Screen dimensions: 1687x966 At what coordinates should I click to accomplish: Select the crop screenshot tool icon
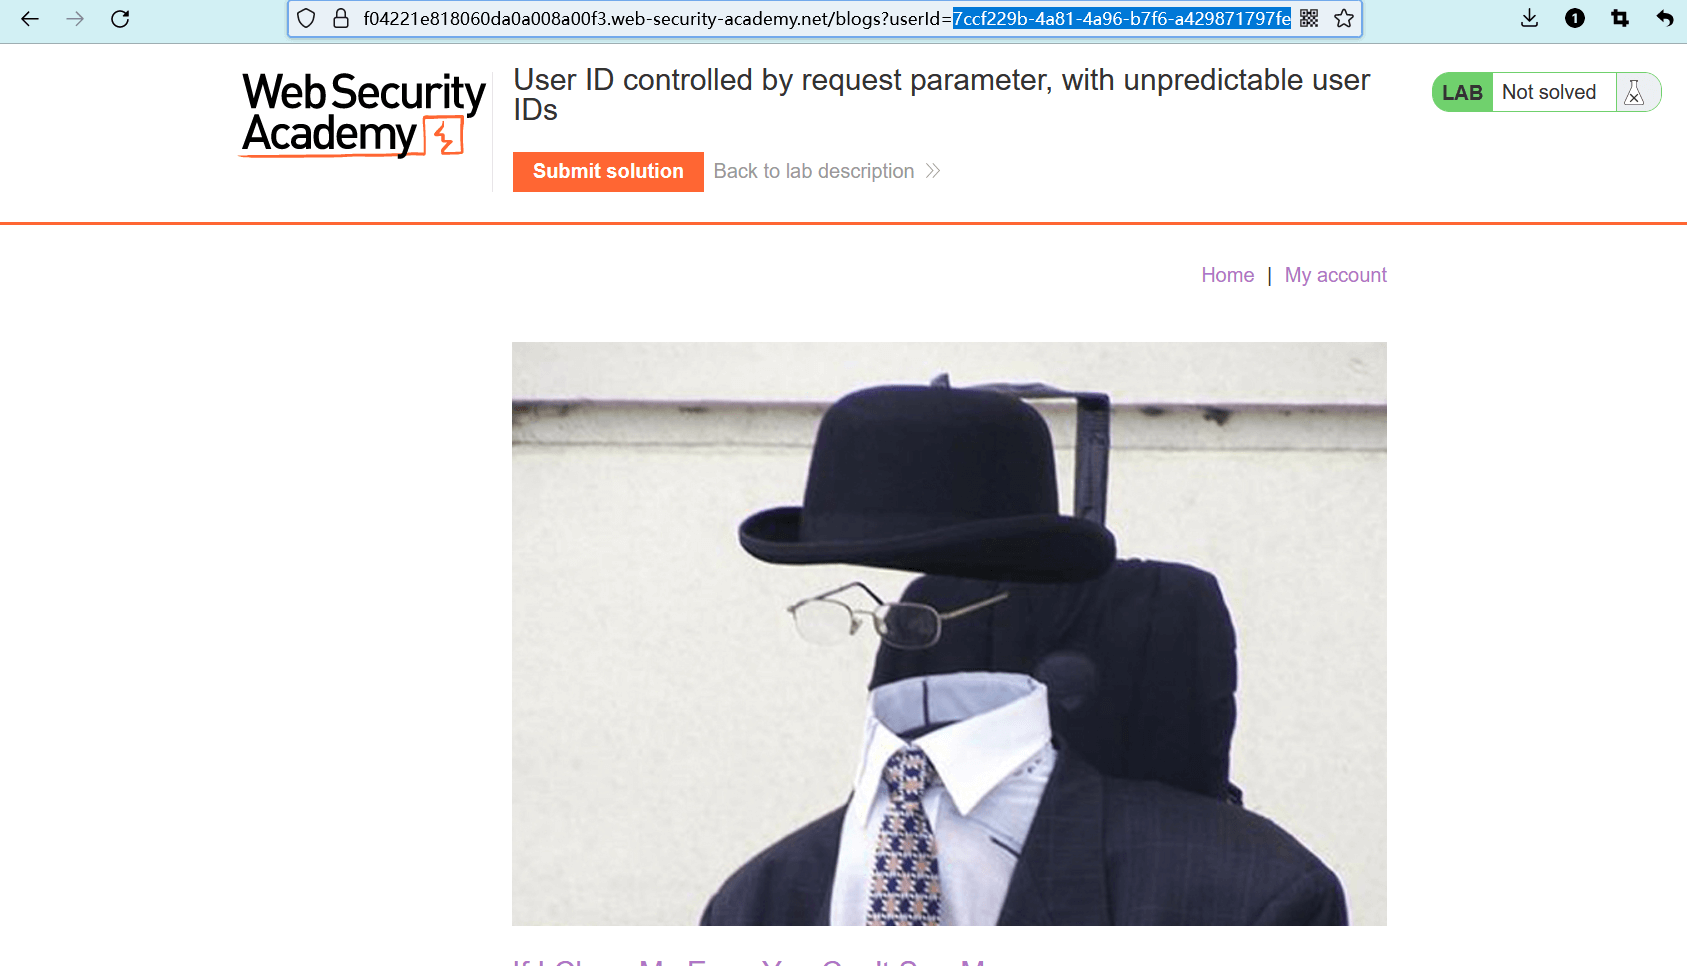coord(1620,18)
